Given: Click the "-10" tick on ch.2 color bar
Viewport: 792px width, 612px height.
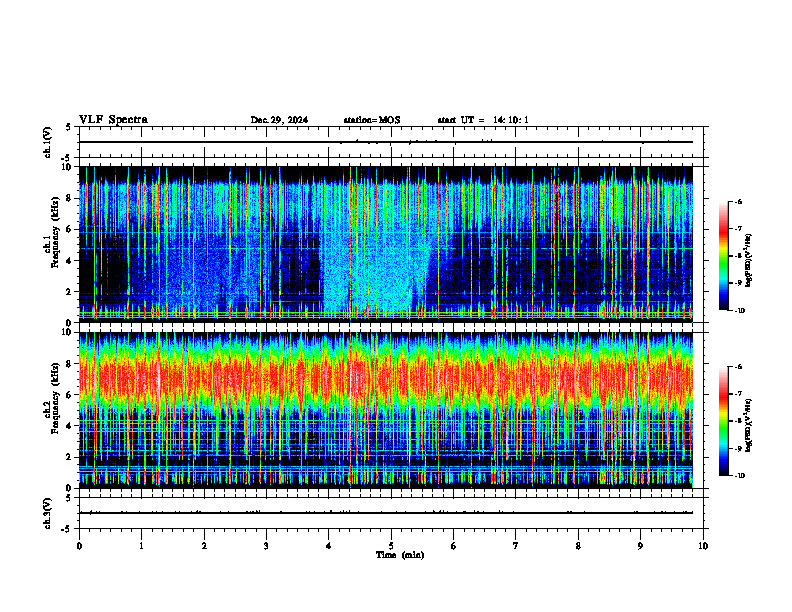Looking at the screenshot, I should 740,476.
